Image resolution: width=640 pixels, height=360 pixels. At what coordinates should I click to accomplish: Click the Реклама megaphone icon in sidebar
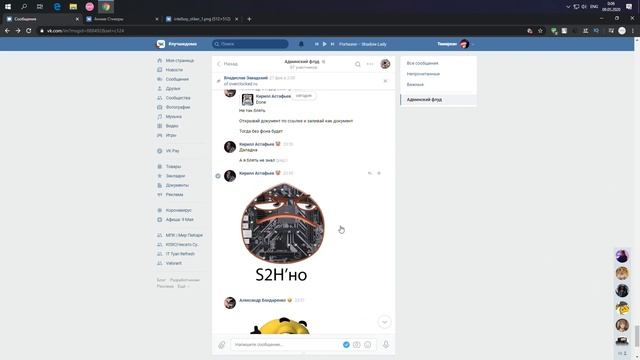click(x=160, y=195)
